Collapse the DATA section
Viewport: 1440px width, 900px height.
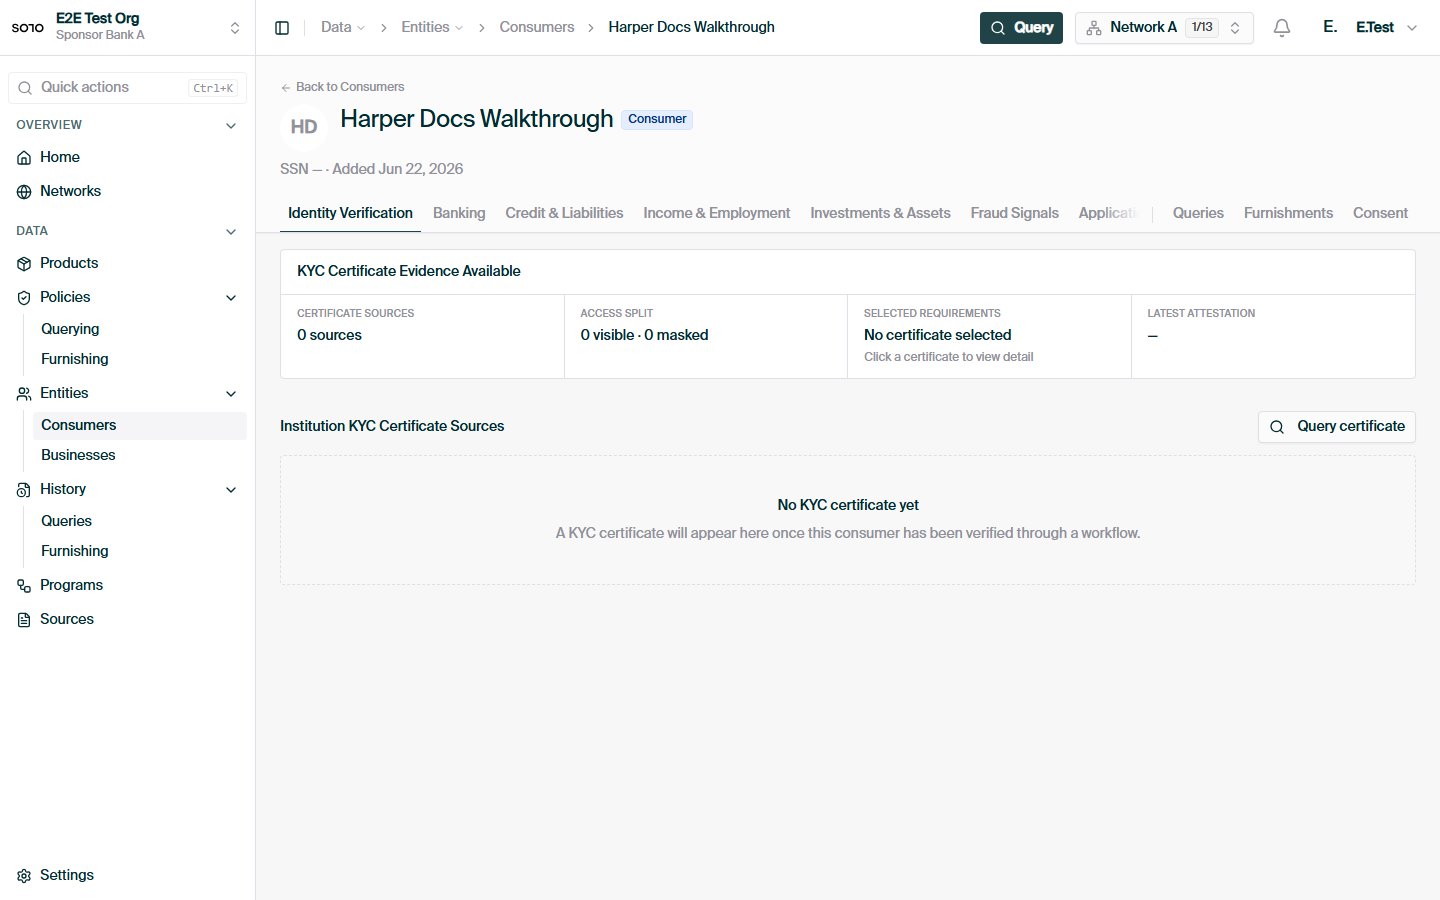click(231, 232)
